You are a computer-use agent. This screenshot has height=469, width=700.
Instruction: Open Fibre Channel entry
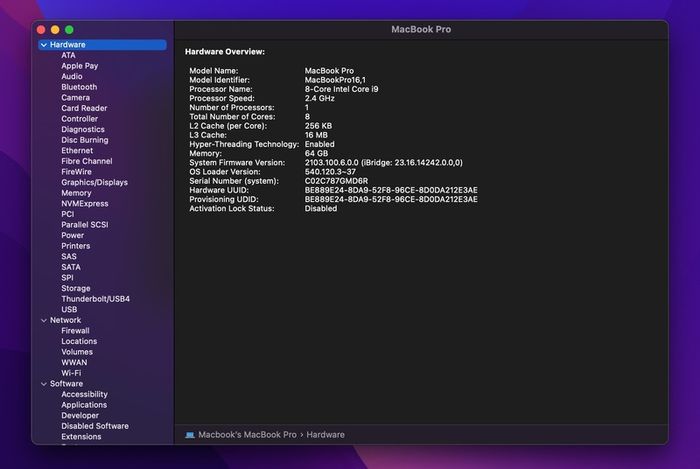click(87, 161)
